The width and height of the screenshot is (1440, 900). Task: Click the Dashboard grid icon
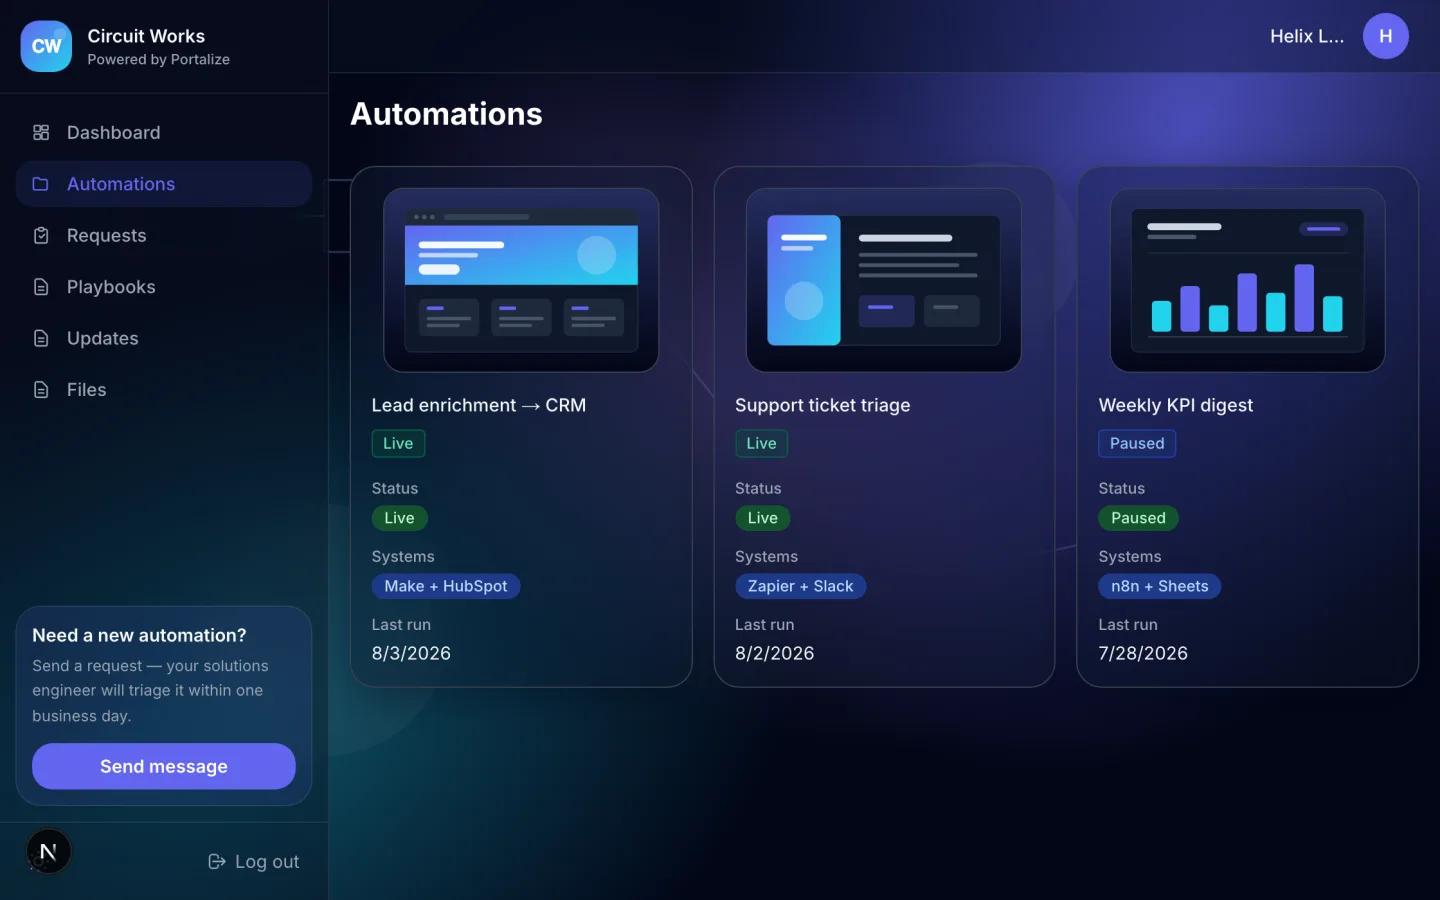pyautogui.click(x=41, y=132)
